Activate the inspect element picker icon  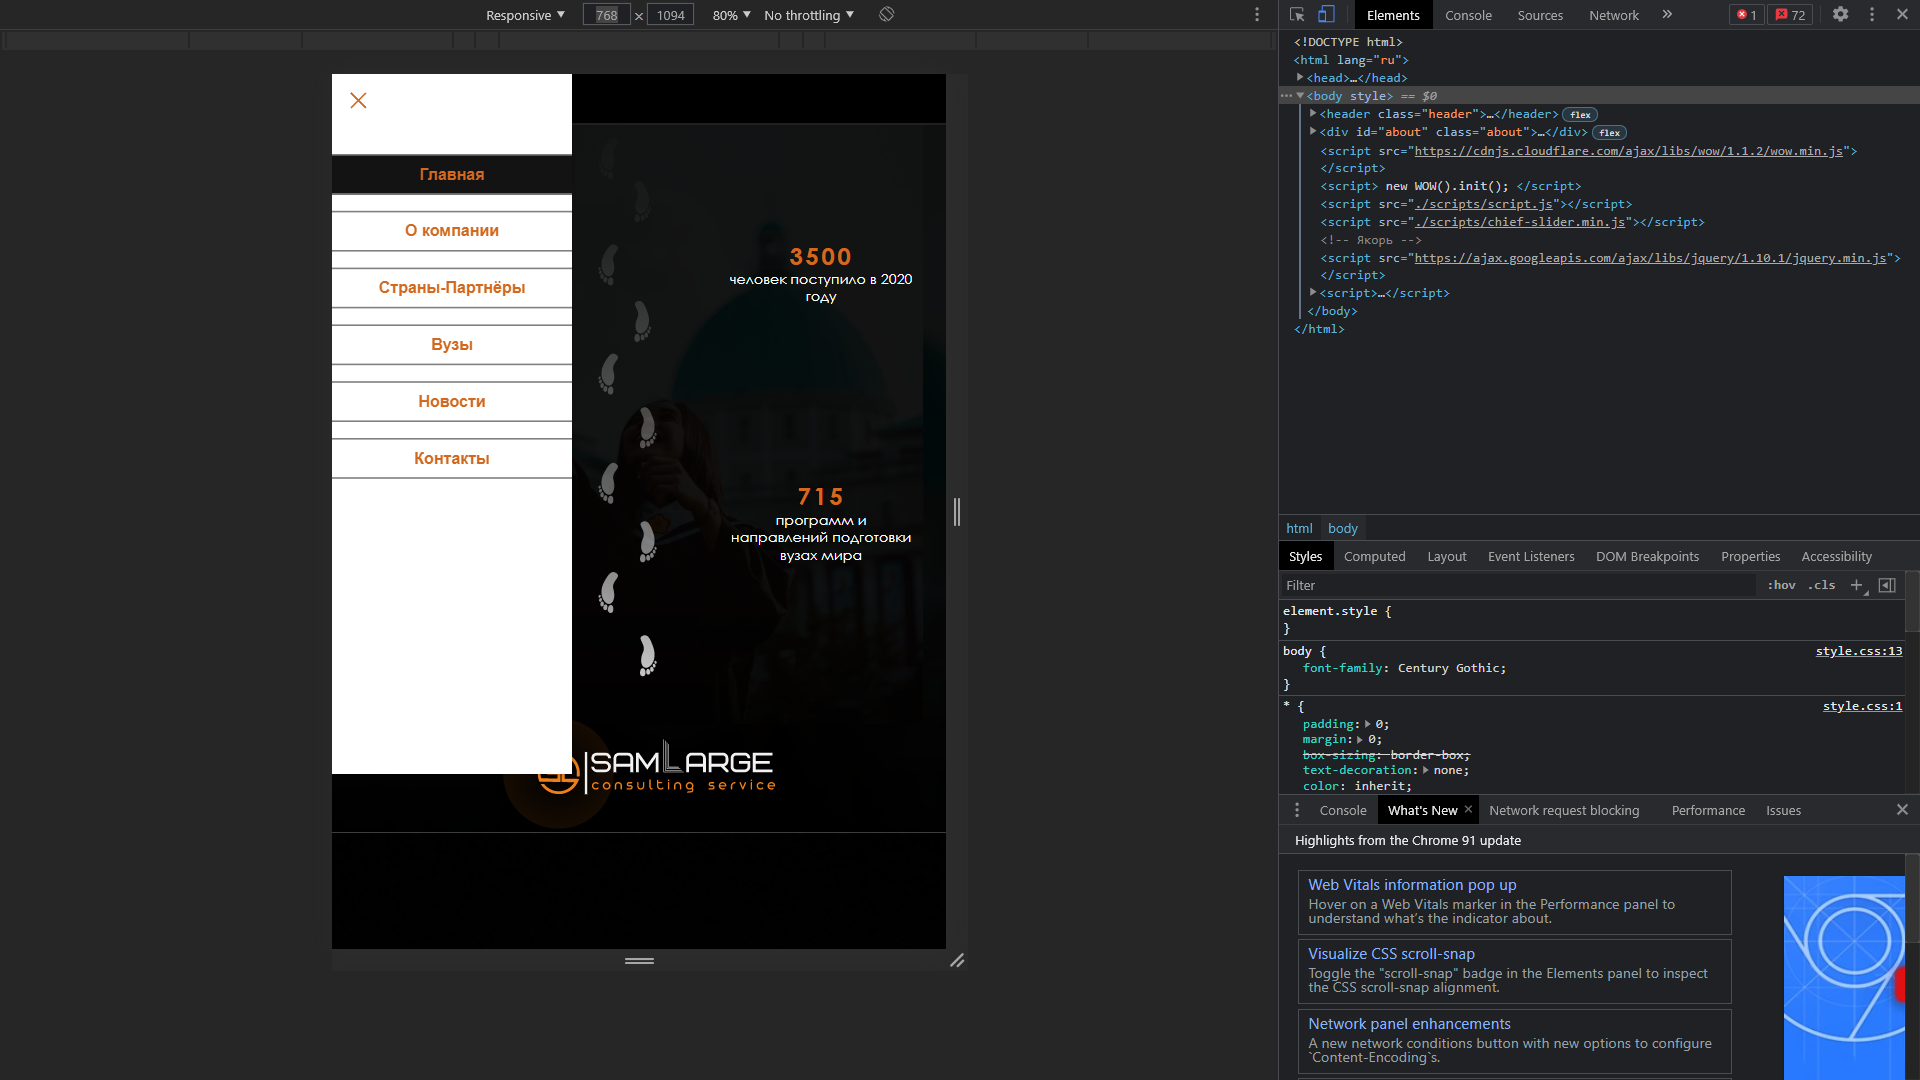point(1297,15)
